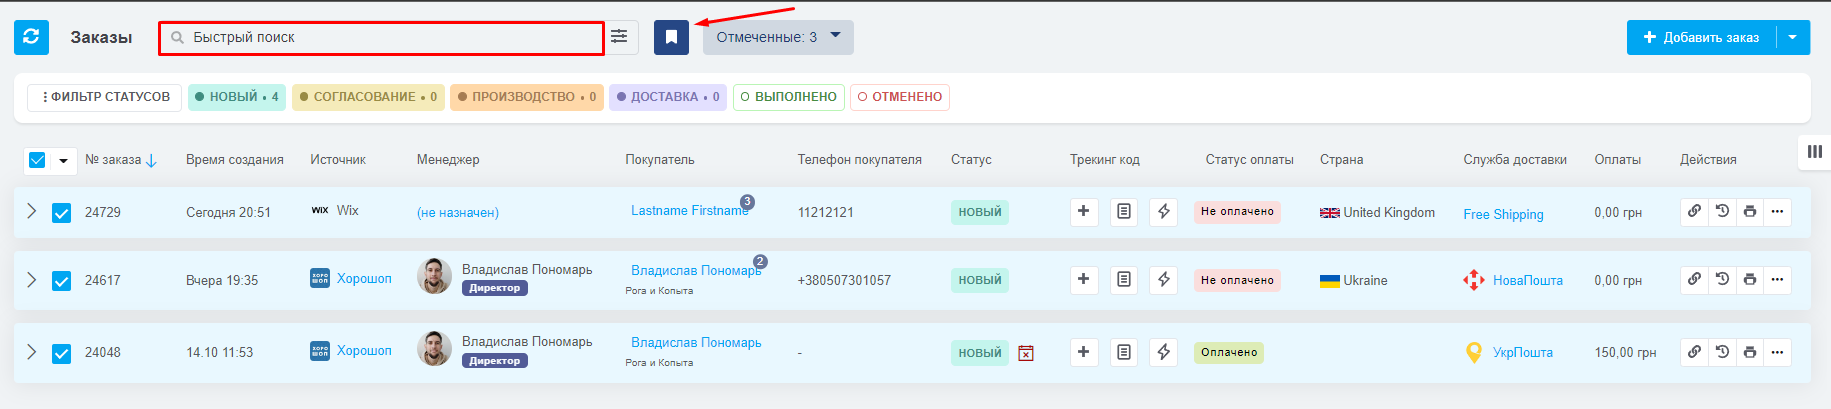This screenshot has width=1831, height=409.
Task: Open УкрПошта delivery link
Action: pos(1523,352)
